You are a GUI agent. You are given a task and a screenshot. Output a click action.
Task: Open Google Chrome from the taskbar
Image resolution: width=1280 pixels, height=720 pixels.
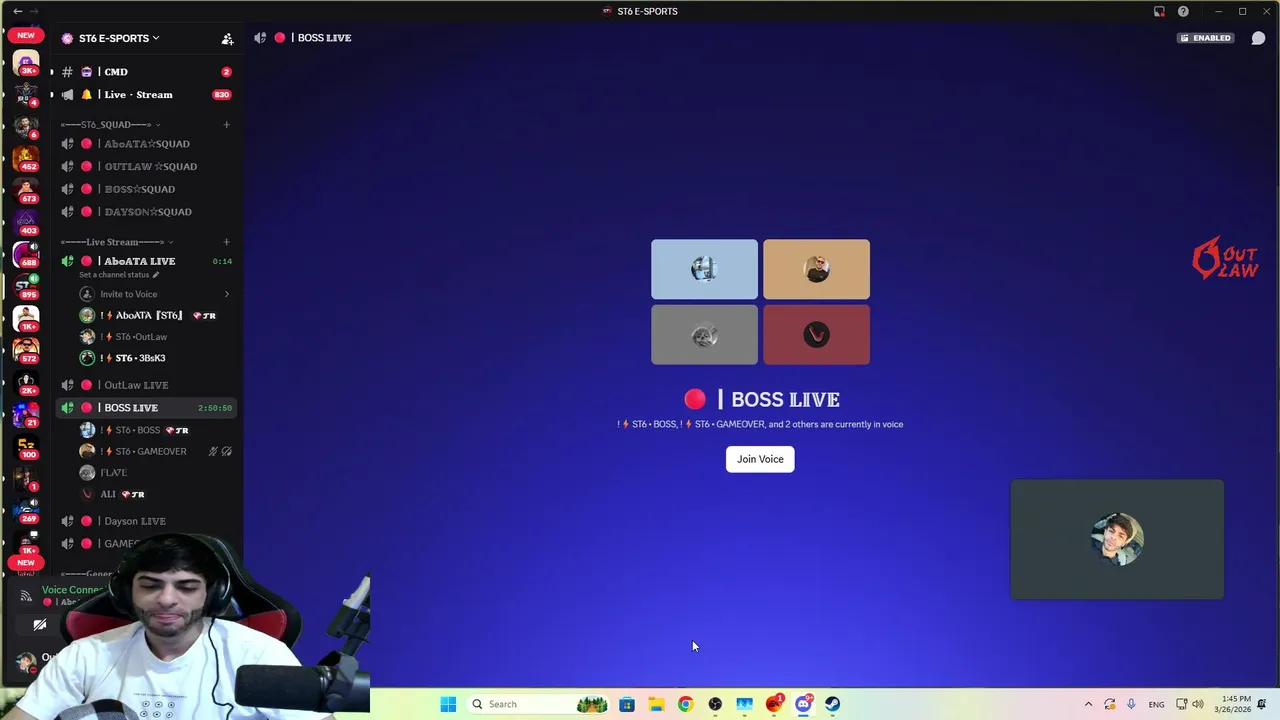(685, 704)
